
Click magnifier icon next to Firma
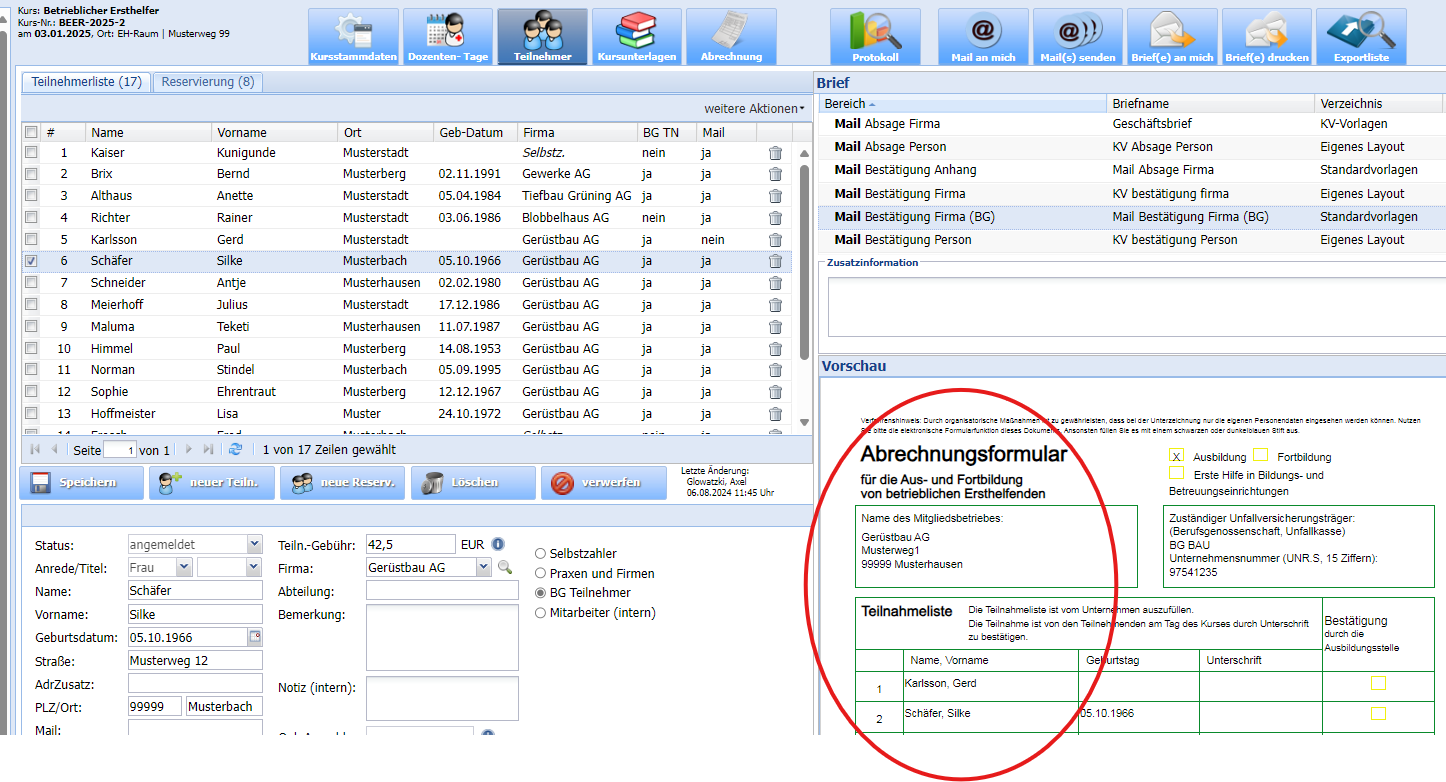click(505, 567)
